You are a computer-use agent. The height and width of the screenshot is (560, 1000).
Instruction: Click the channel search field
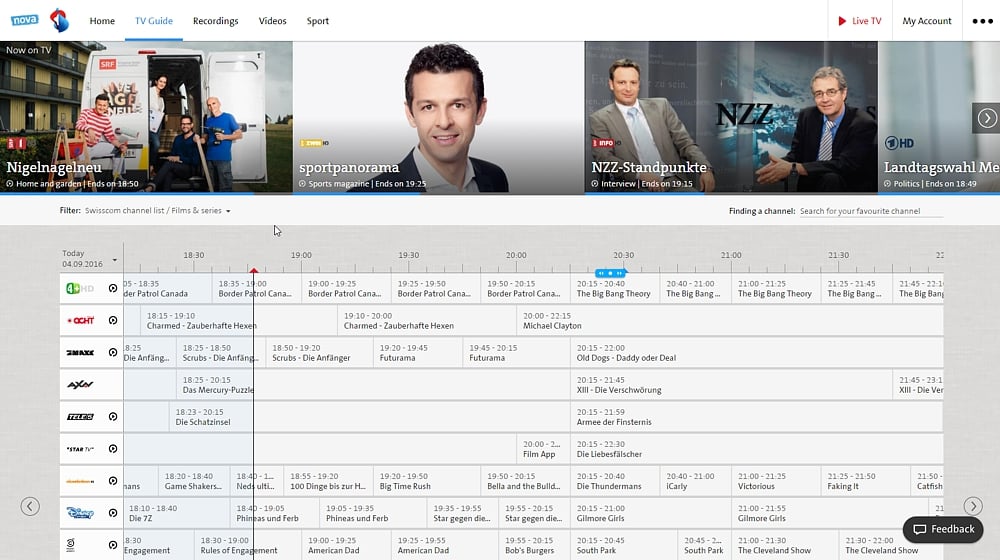point(871,211)
